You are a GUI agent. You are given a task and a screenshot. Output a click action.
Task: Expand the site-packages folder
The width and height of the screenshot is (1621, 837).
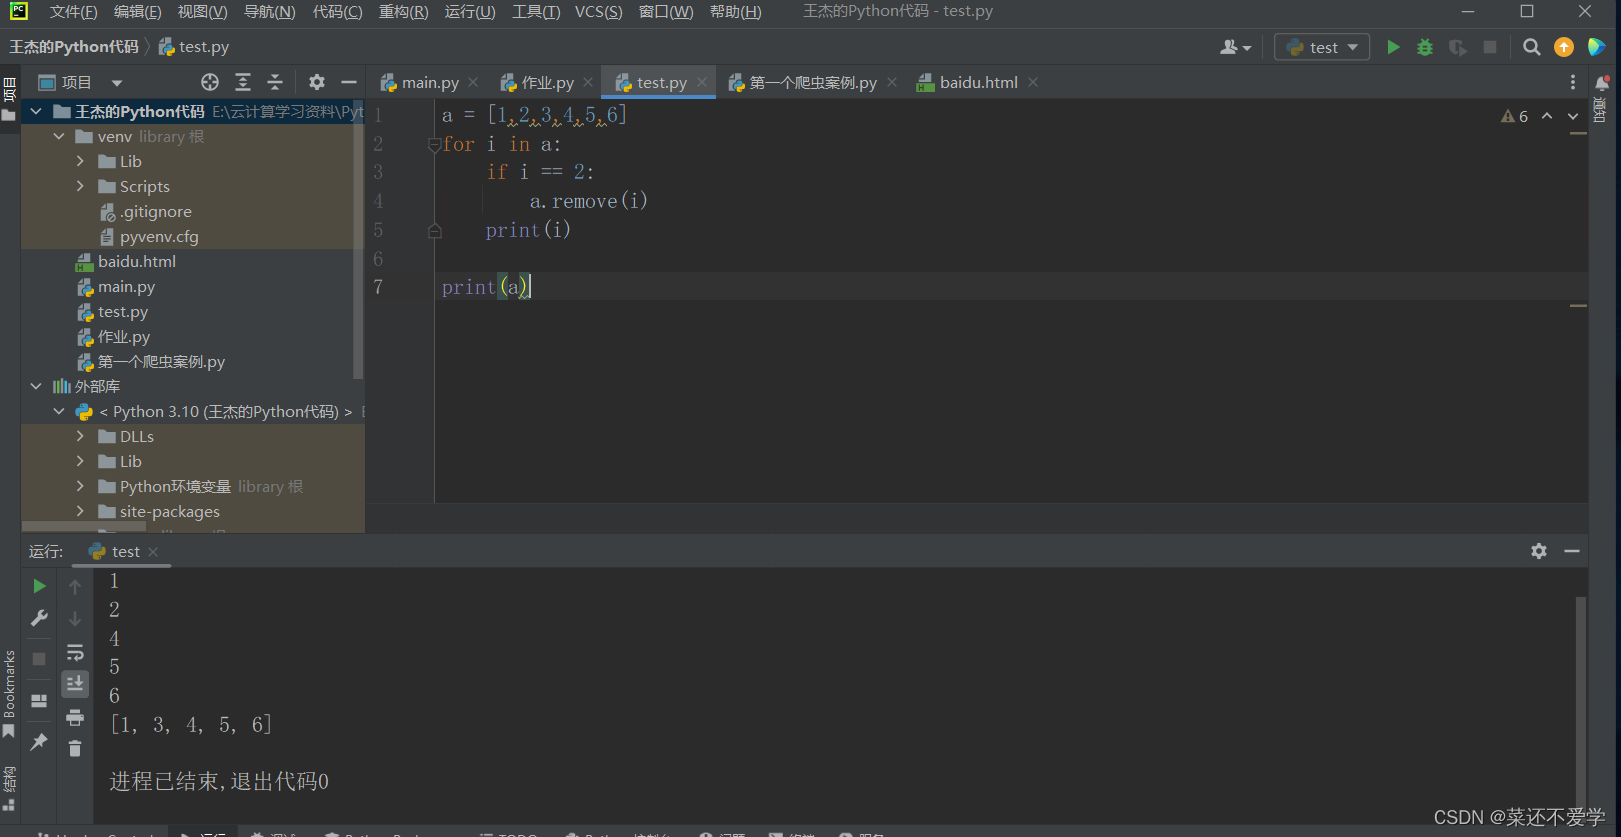pos(81,511)
